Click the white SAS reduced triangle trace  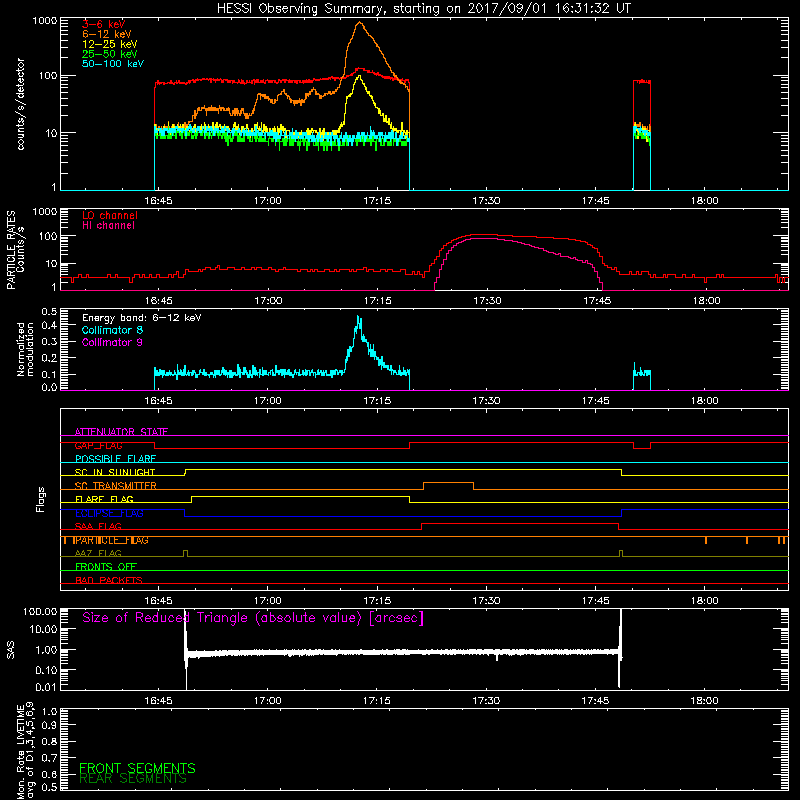(403, 653)
